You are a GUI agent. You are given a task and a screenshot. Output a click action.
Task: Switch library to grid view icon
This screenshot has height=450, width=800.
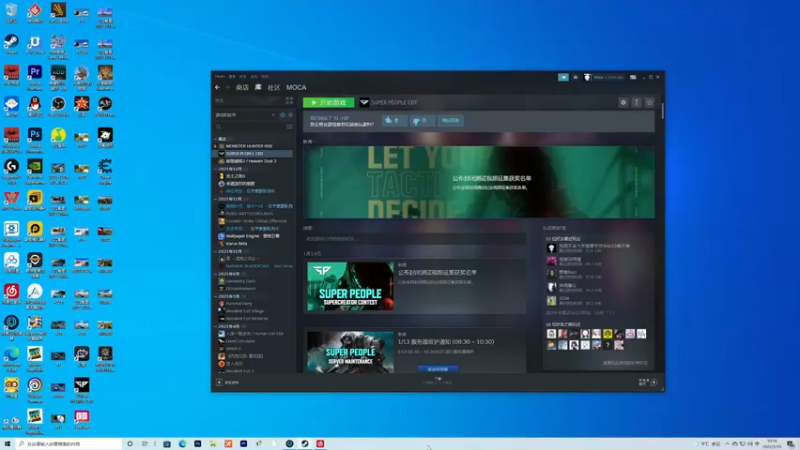tap(289, 101)
